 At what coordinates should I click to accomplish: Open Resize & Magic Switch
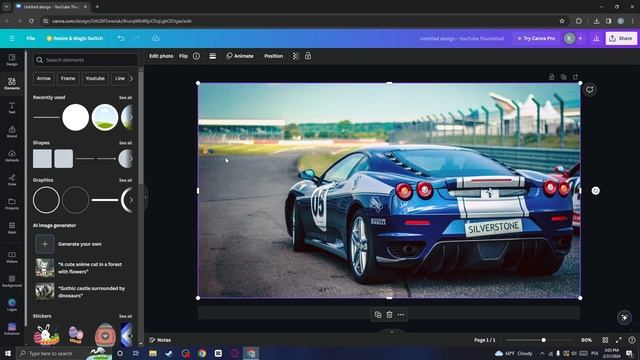pyautogui.click(x=75, y=38)
